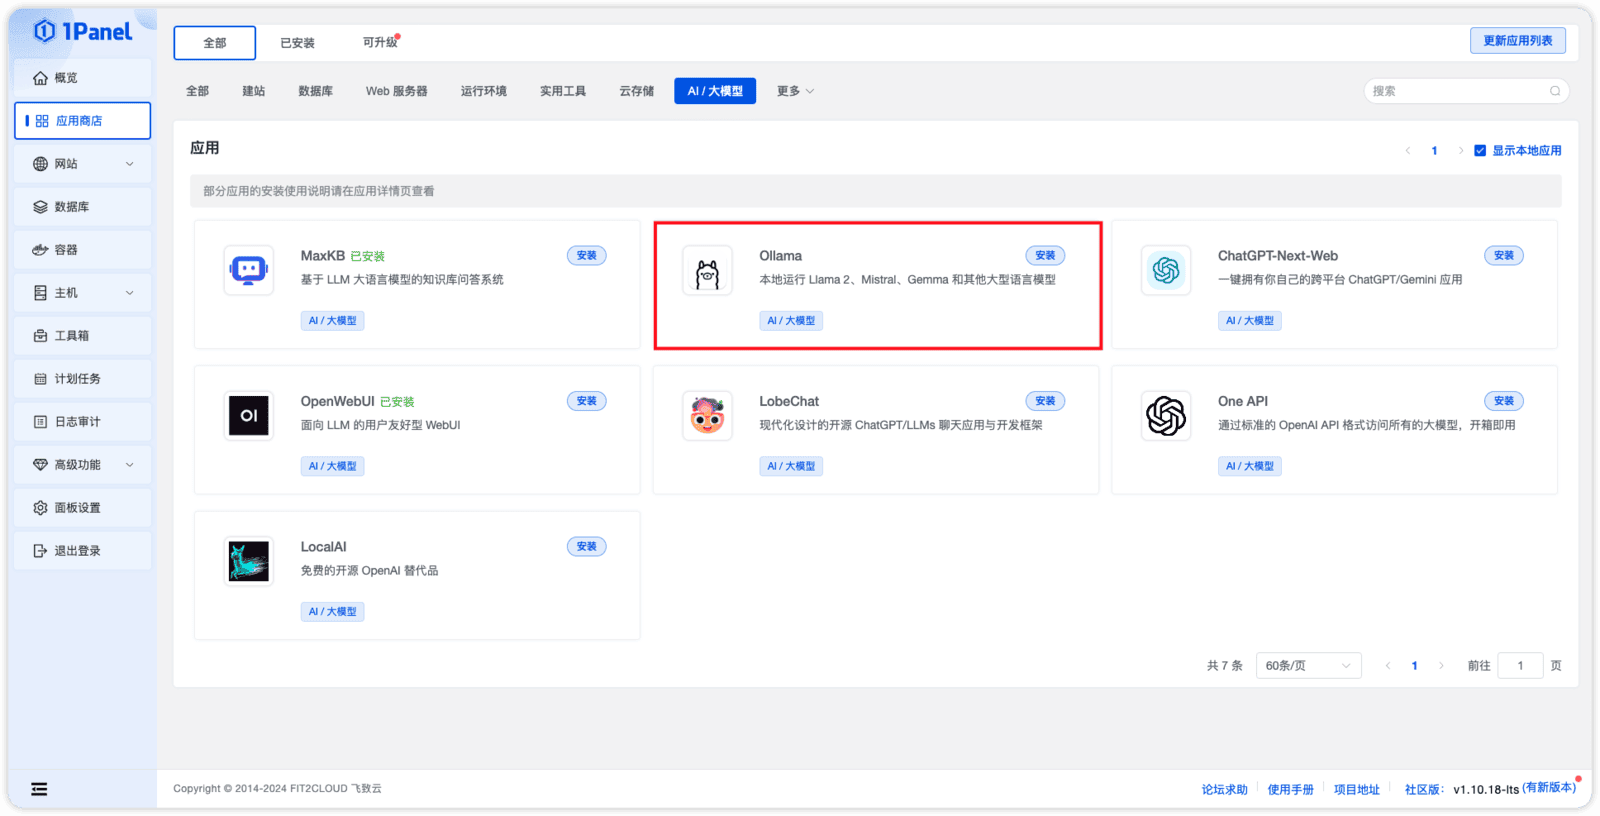The width and height of the screenshot is (1600, 816).
Task: Click the 容器 docker whale icon
Action: (40, 250)
